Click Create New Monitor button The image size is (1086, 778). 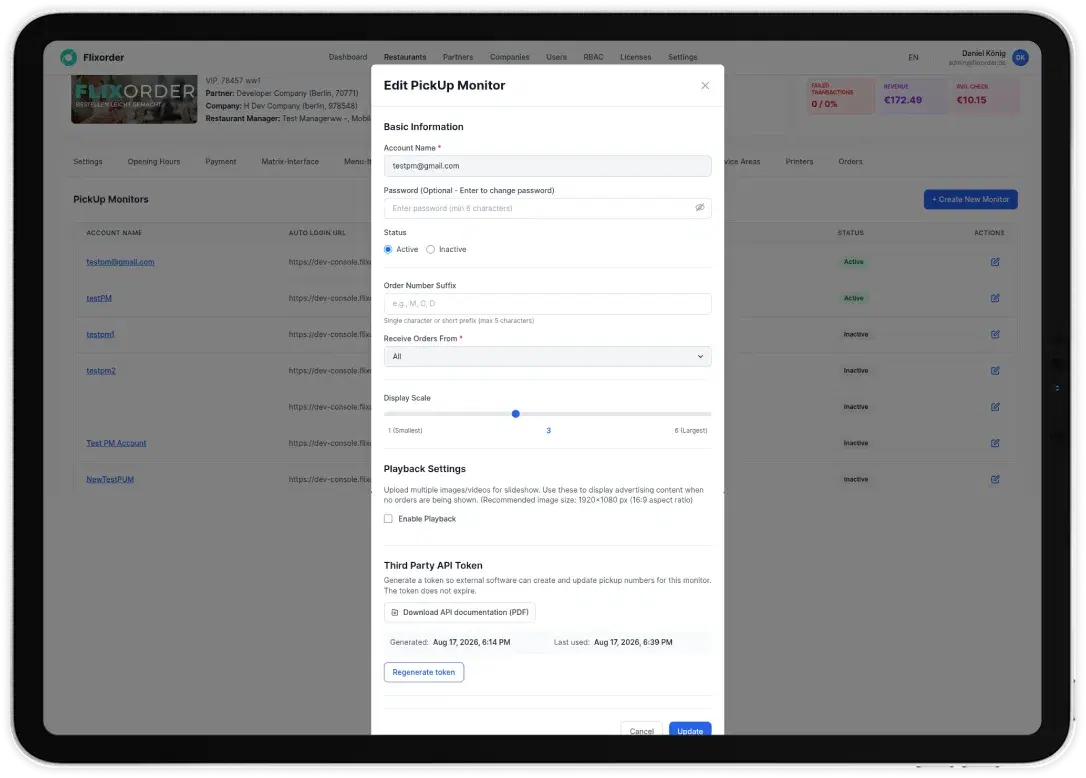pos(970,200)
